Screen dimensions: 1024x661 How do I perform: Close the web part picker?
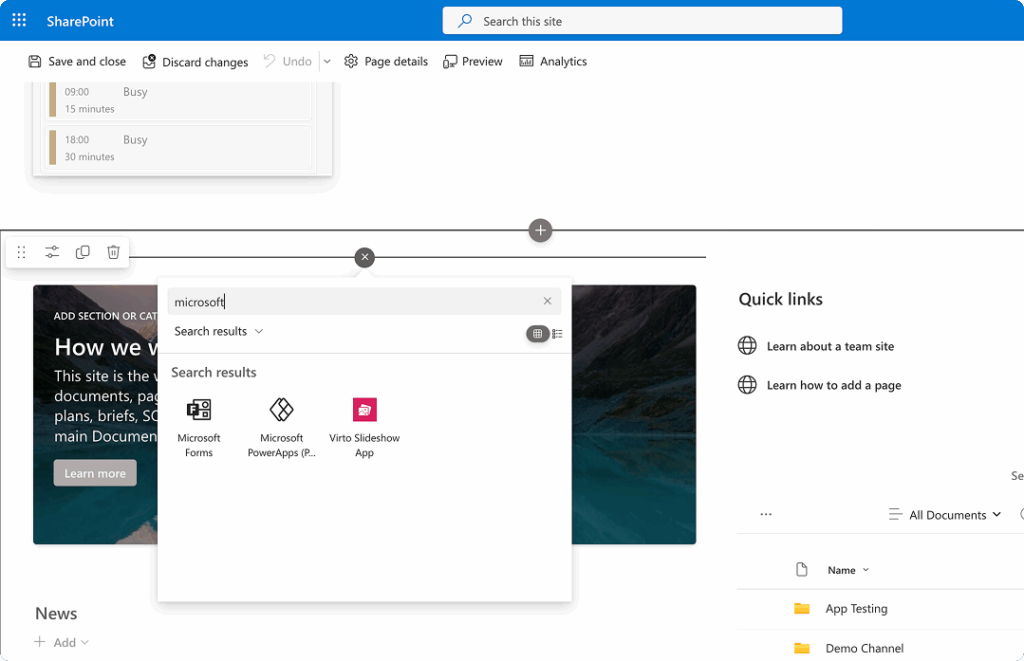[364, 257]
